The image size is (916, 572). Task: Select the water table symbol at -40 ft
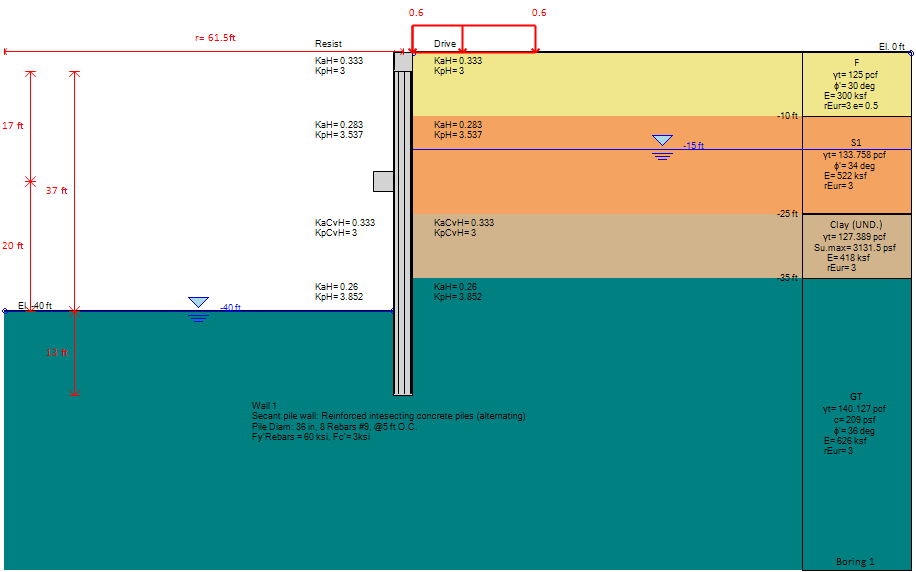pos(199,310)
